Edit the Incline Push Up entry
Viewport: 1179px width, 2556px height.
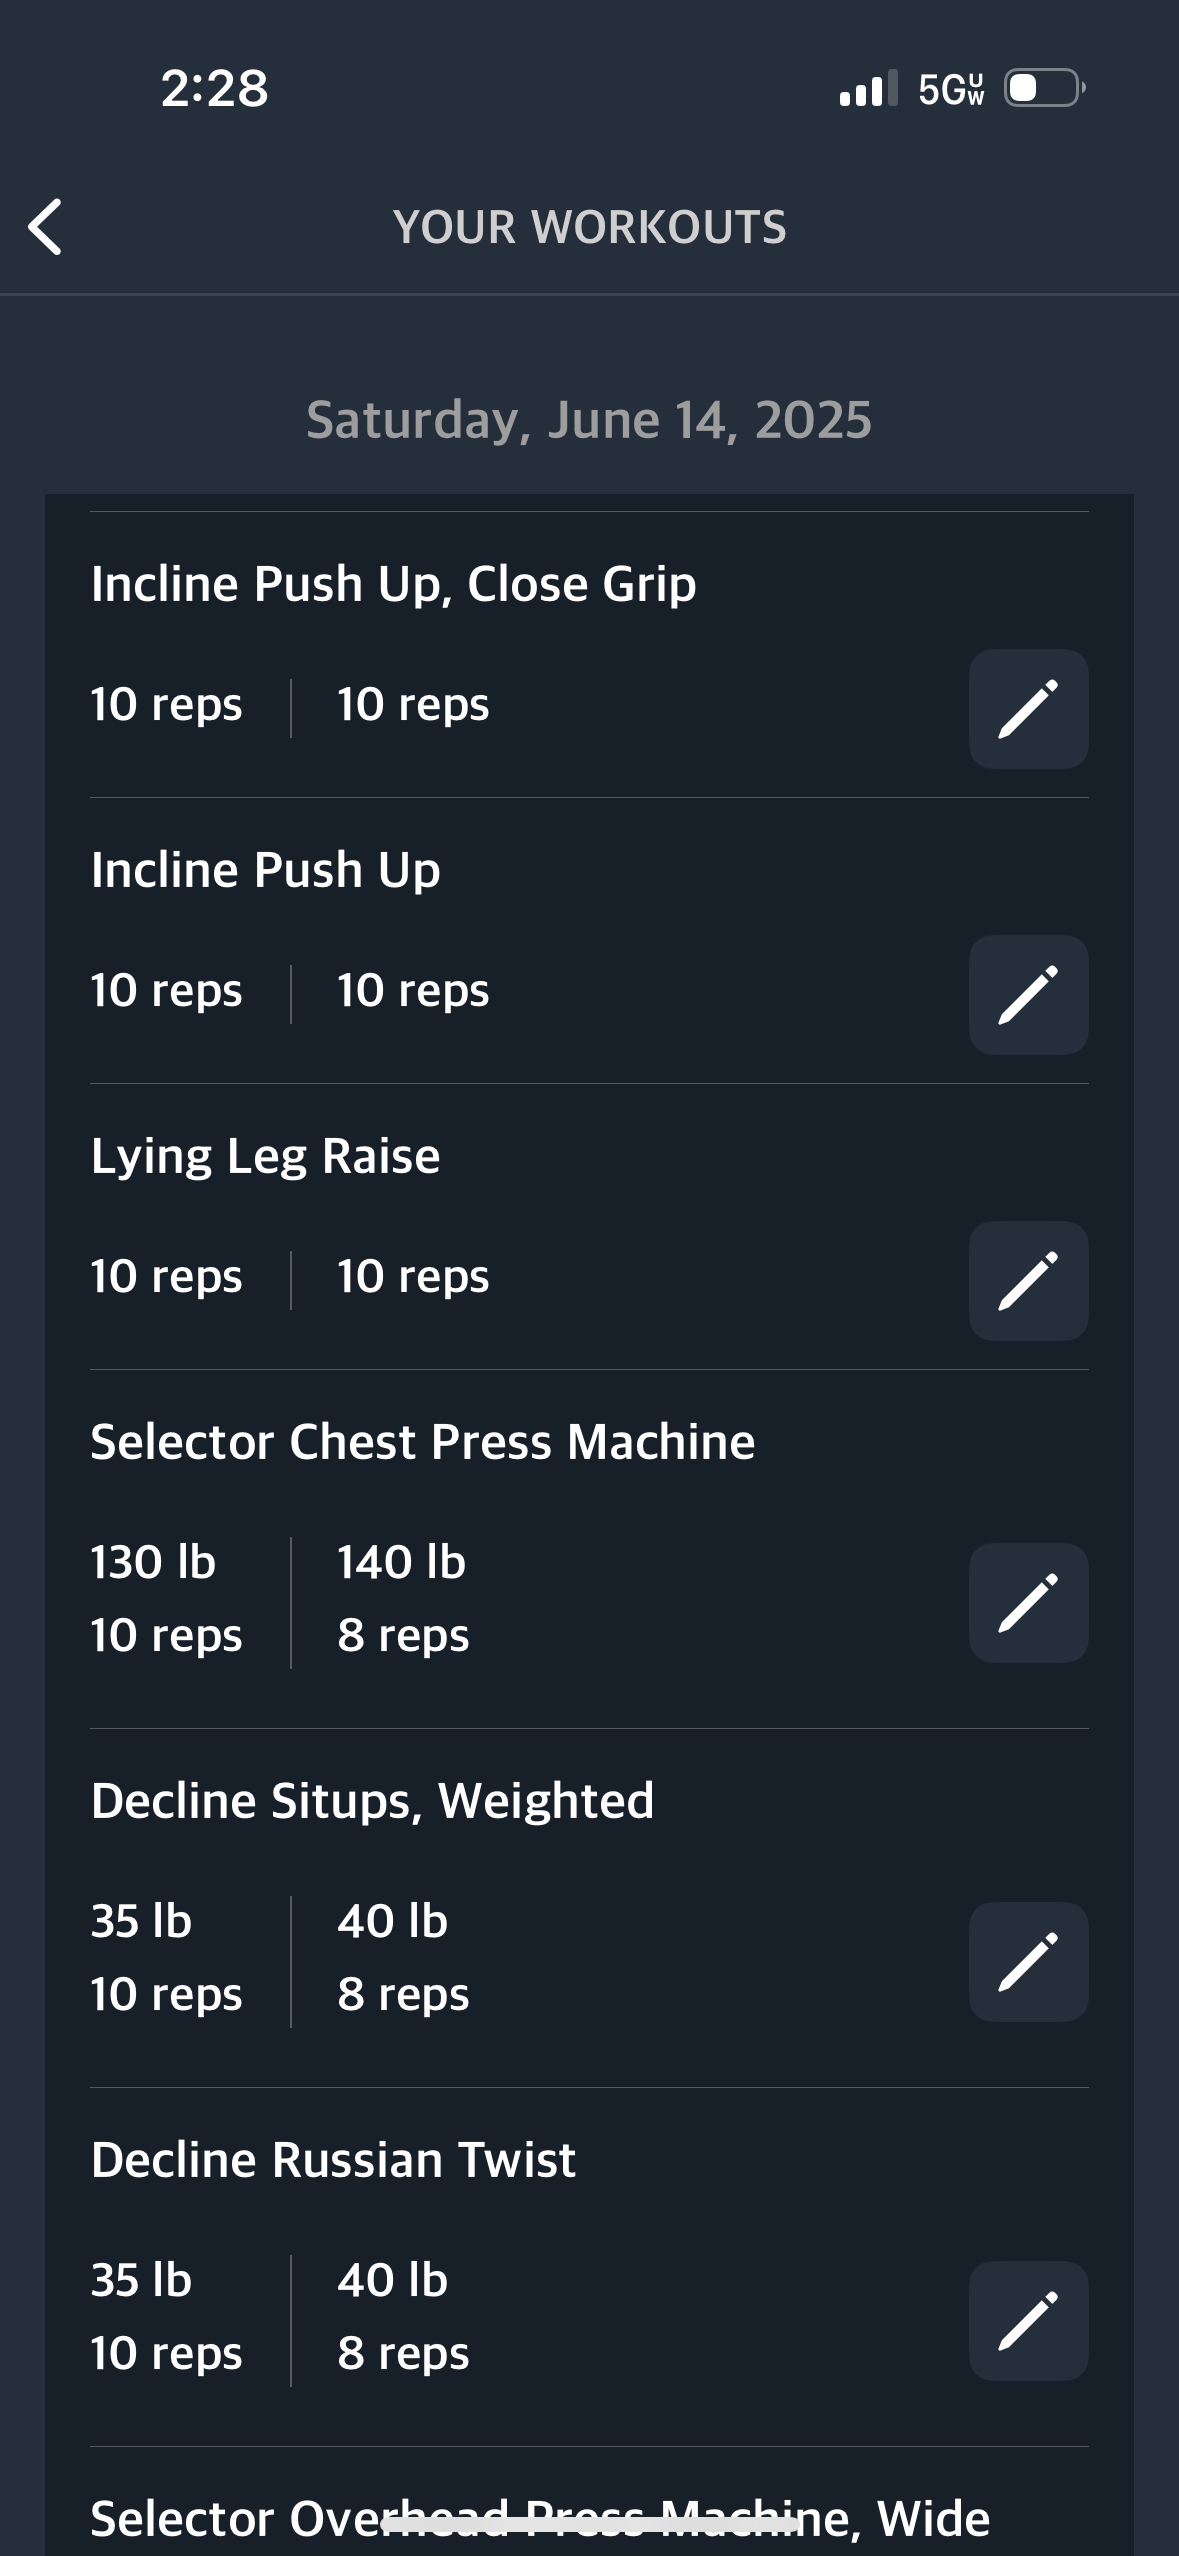coord(1028,995)
